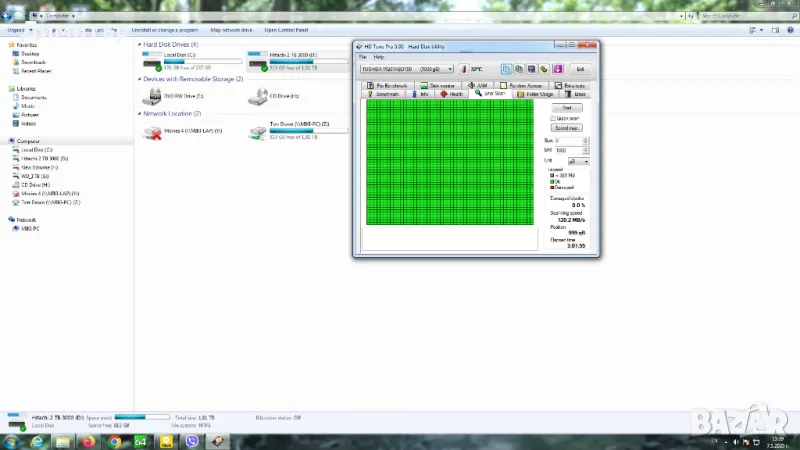Select the Error Scan tab
This screenshot has width=800, height=450.
click(490, 93)
